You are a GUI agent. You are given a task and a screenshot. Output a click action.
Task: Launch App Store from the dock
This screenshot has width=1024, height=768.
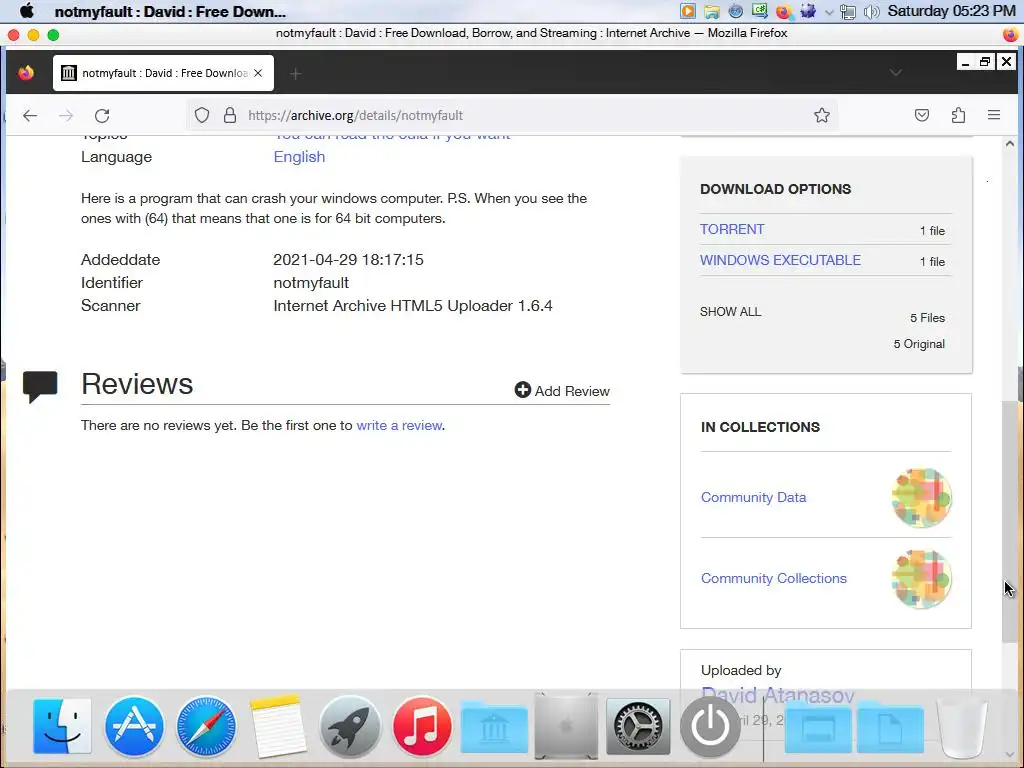pos(134,726)
